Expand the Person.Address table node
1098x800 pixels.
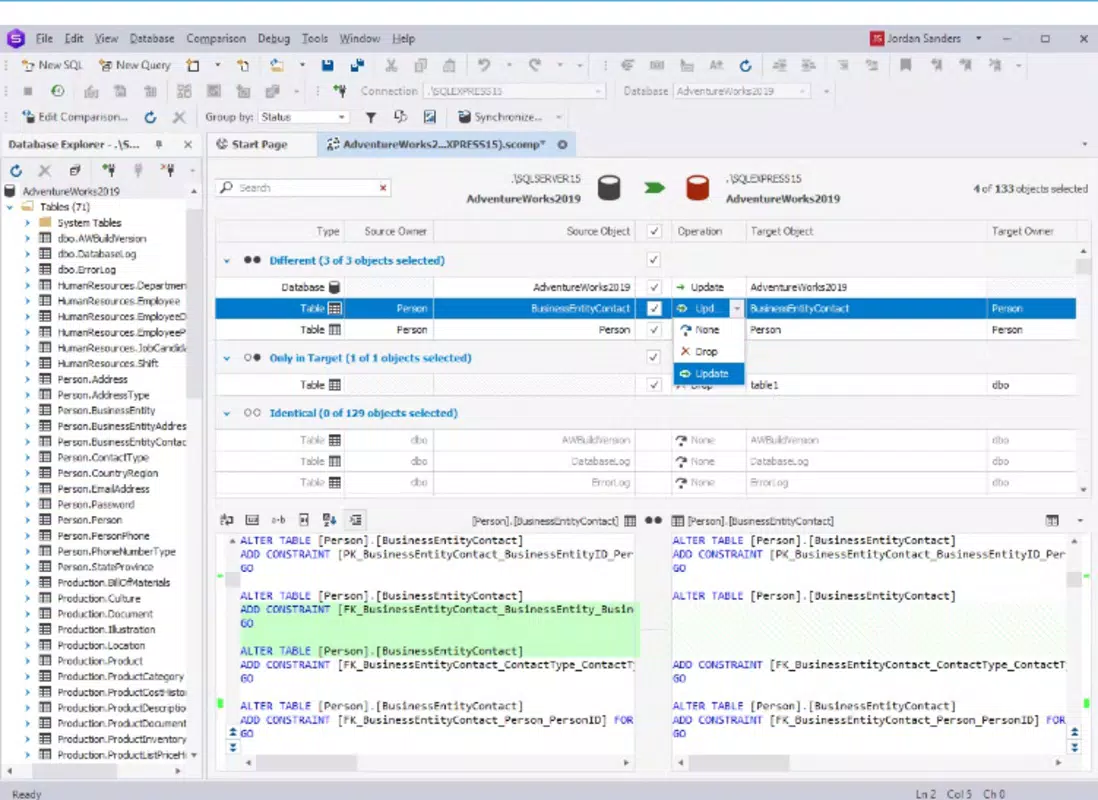27,379
